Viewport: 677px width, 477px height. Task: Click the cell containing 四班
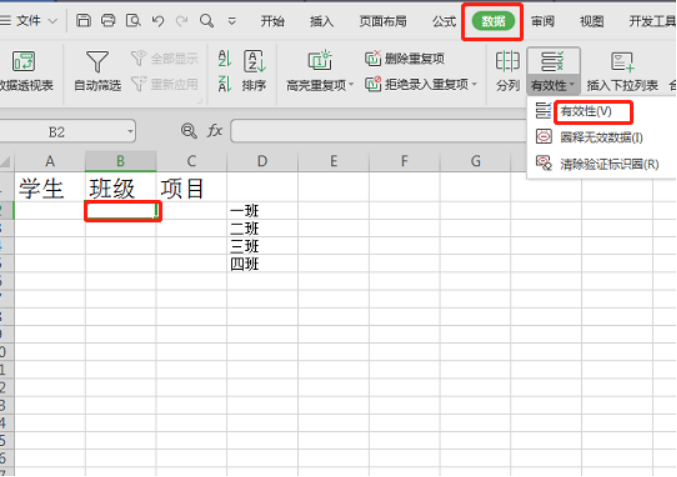pyautogui.click(x=262, y=264)
